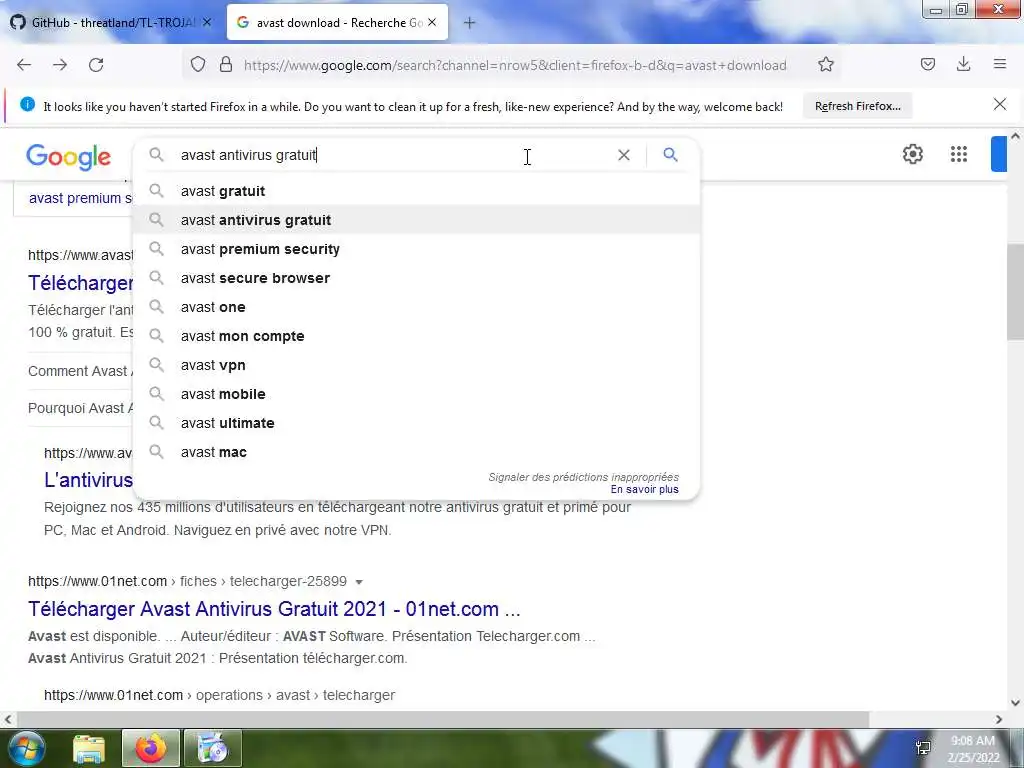Image resolution: width=1024 pixels, height=768 pixels.
Task: Click the info icon on notification bar
Action: point(27,104)
